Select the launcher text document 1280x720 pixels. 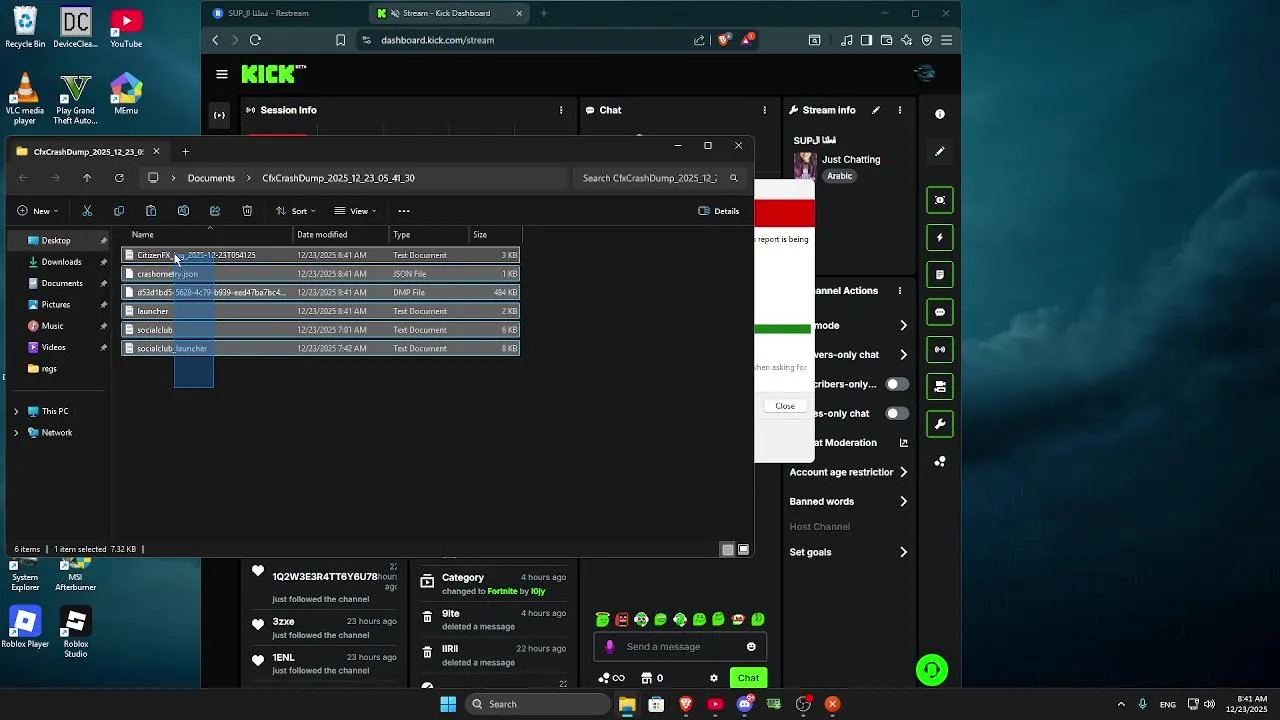tap(320, 311)
